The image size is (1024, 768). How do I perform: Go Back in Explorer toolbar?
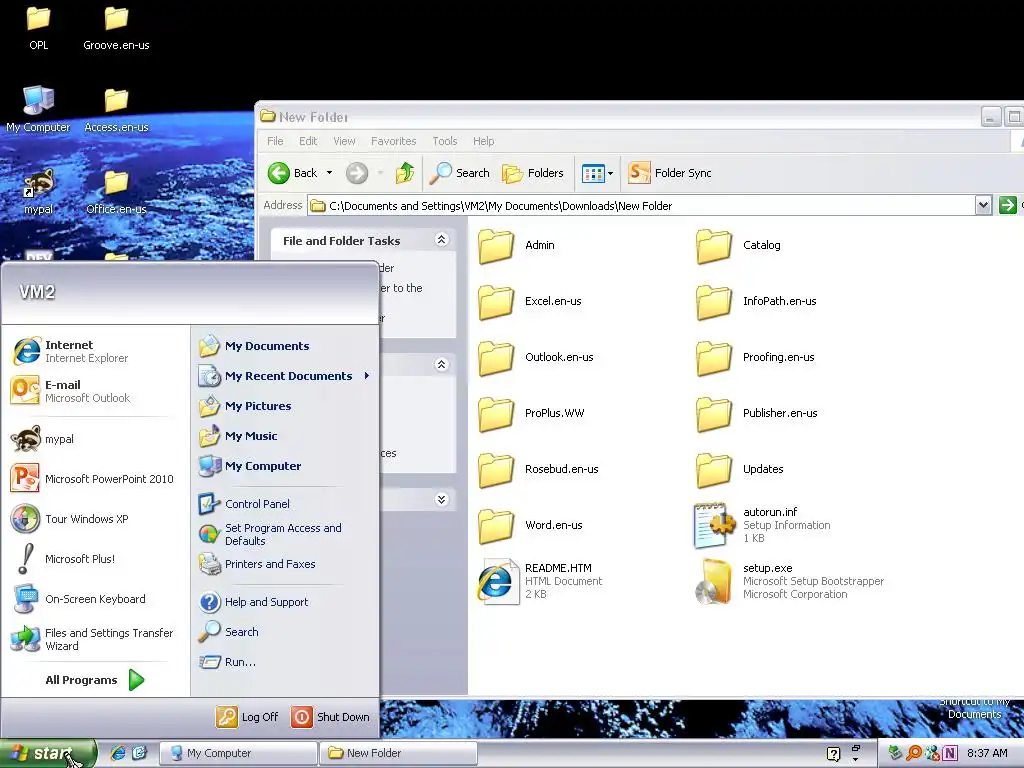coord(293,173)
